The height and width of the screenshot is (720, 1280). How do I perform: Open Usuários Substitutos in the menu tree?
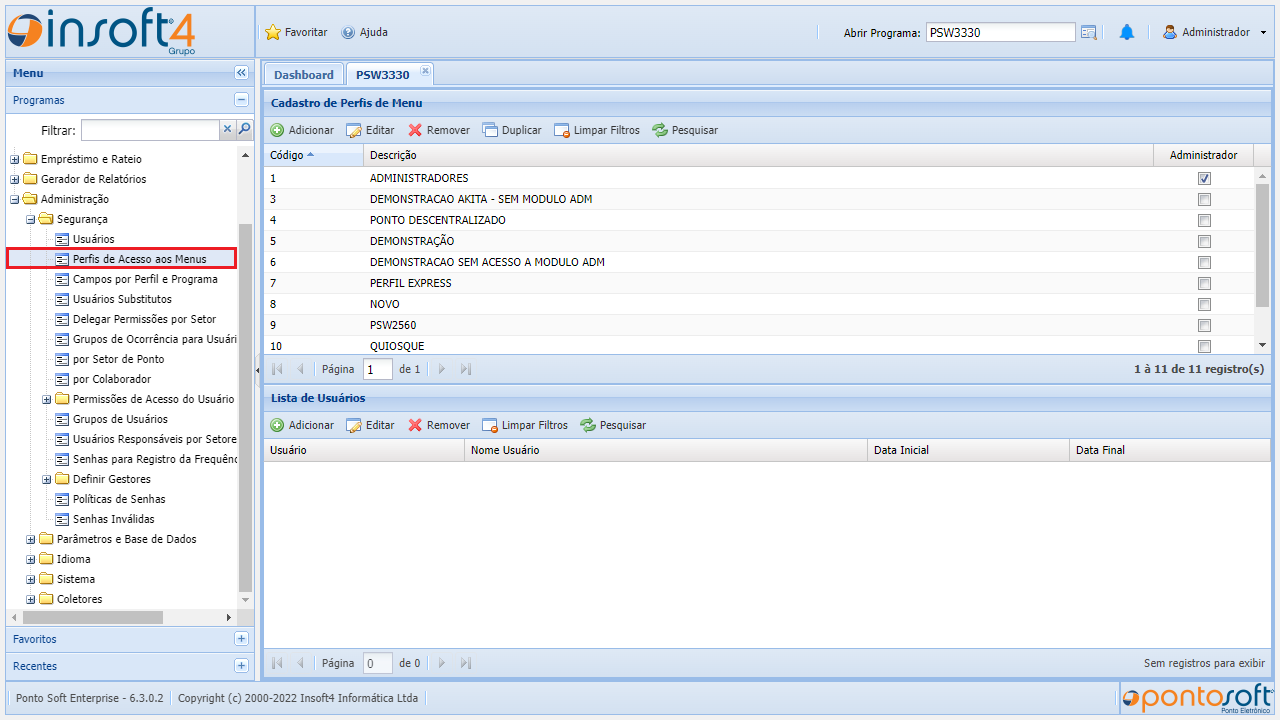[x=122, y=299]
